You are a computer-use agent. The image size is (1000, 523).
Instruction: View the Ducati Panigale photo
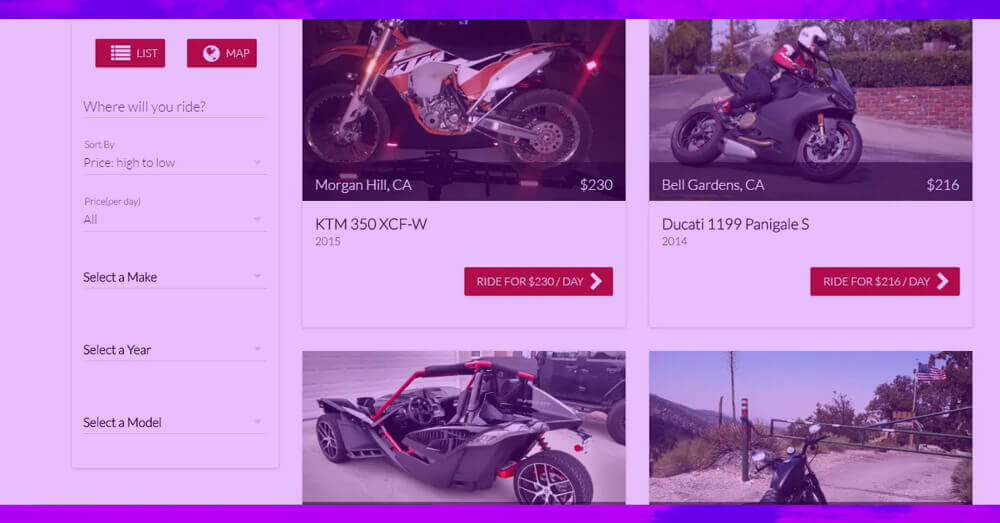click(x=811, y=110)
